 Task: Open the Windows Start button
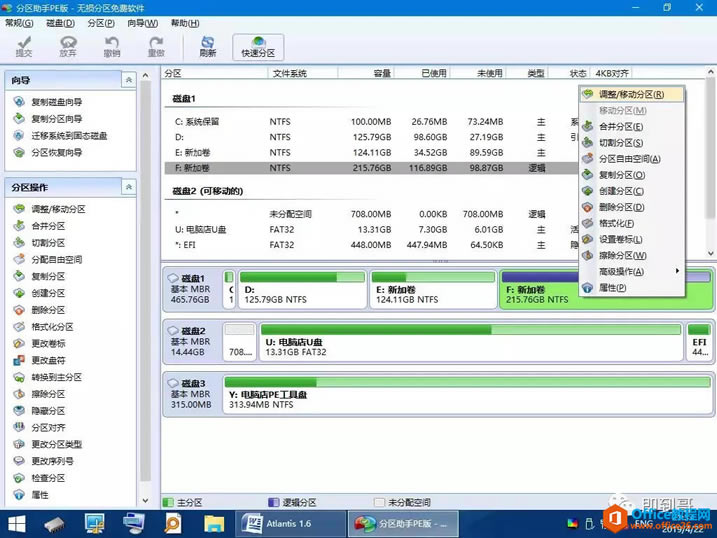(x=17, y=524)
